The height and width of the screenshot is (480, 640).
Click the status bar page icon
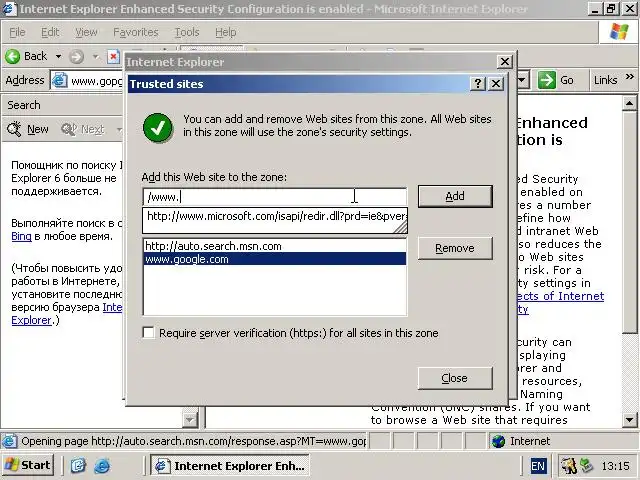(9, 441)
